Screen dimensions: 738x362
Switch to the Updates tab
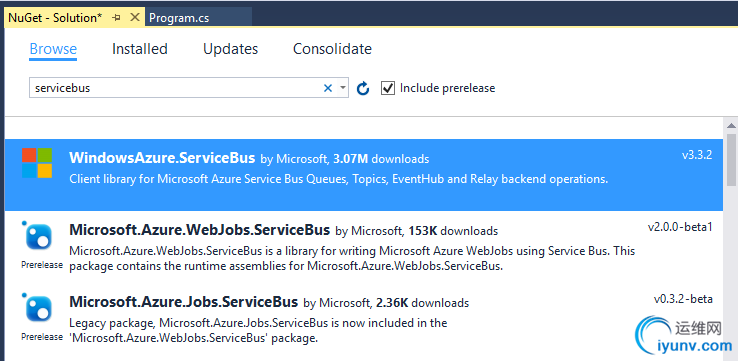pos(231,49)
